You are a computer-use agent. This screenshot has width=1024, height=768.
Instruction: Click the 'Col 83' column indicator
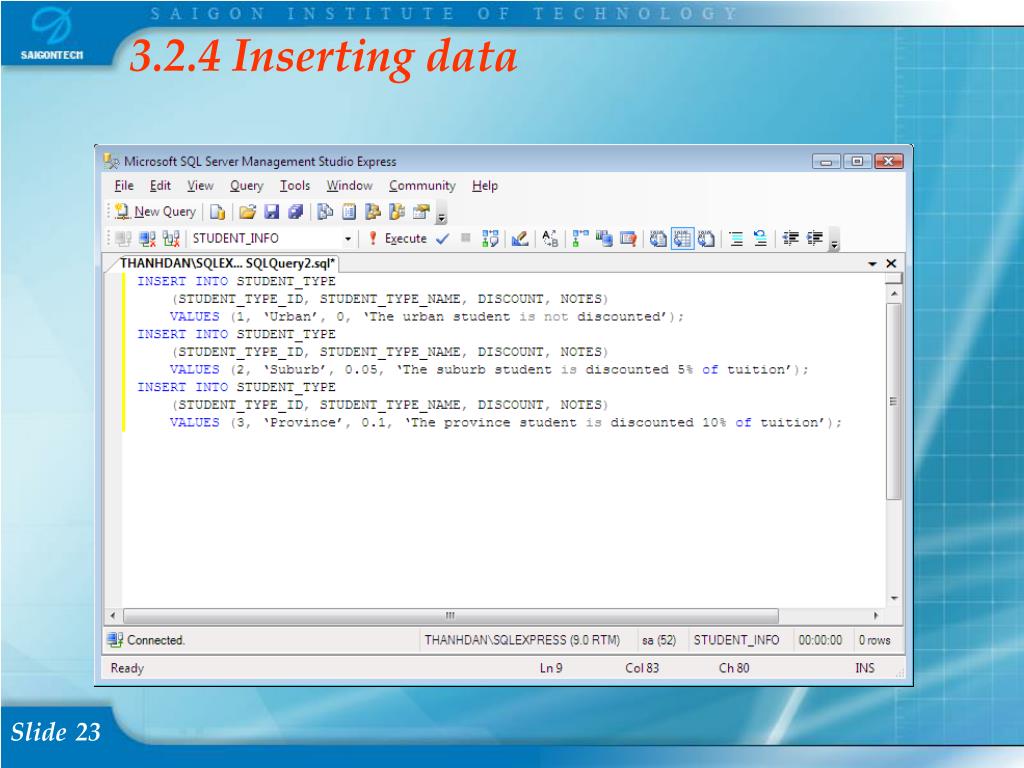pos(642,668)
